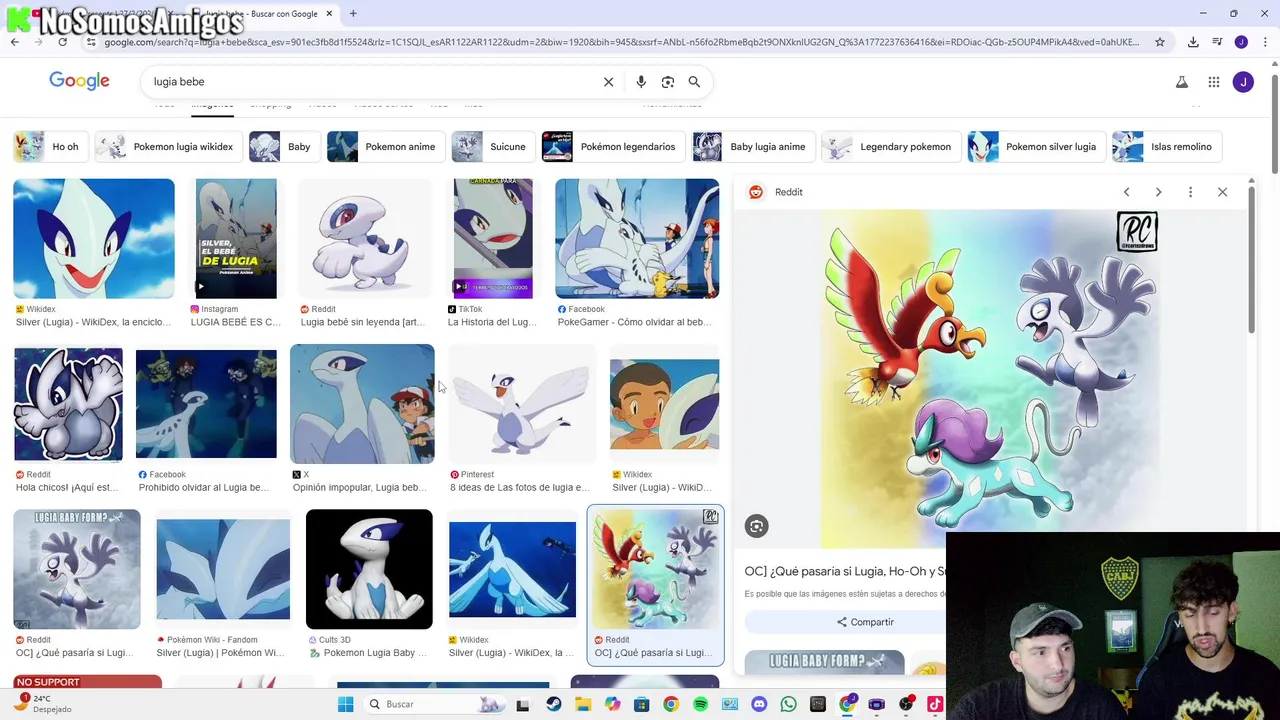Bookmark this page with the star icon
1280x720 pixels.
1160,42
